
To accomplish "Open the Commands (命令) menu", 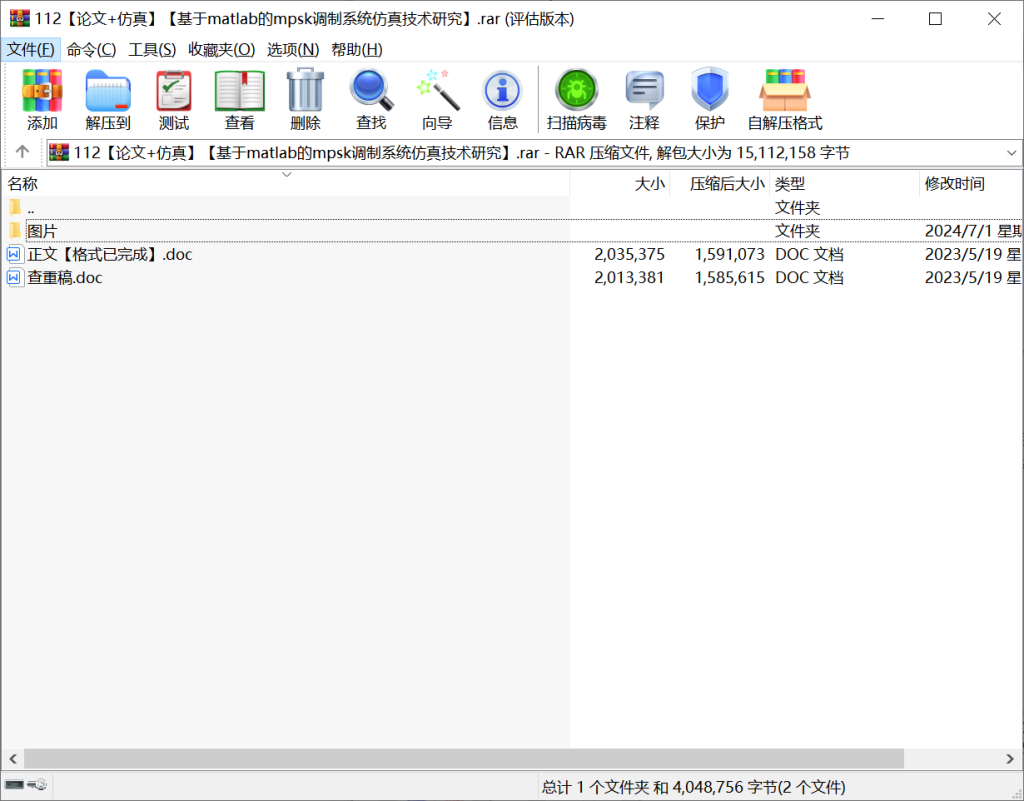I will (x=91, y=50).
